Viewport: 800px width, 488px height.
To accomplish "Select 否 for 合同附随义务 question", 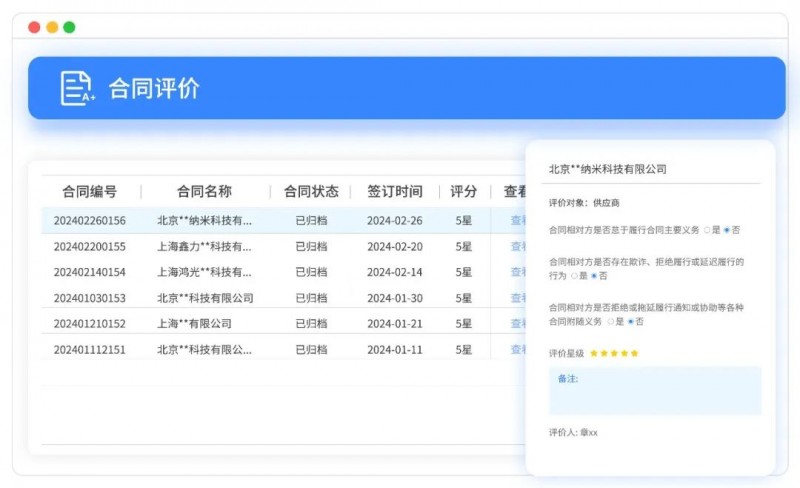I will (x=631, y=322).
